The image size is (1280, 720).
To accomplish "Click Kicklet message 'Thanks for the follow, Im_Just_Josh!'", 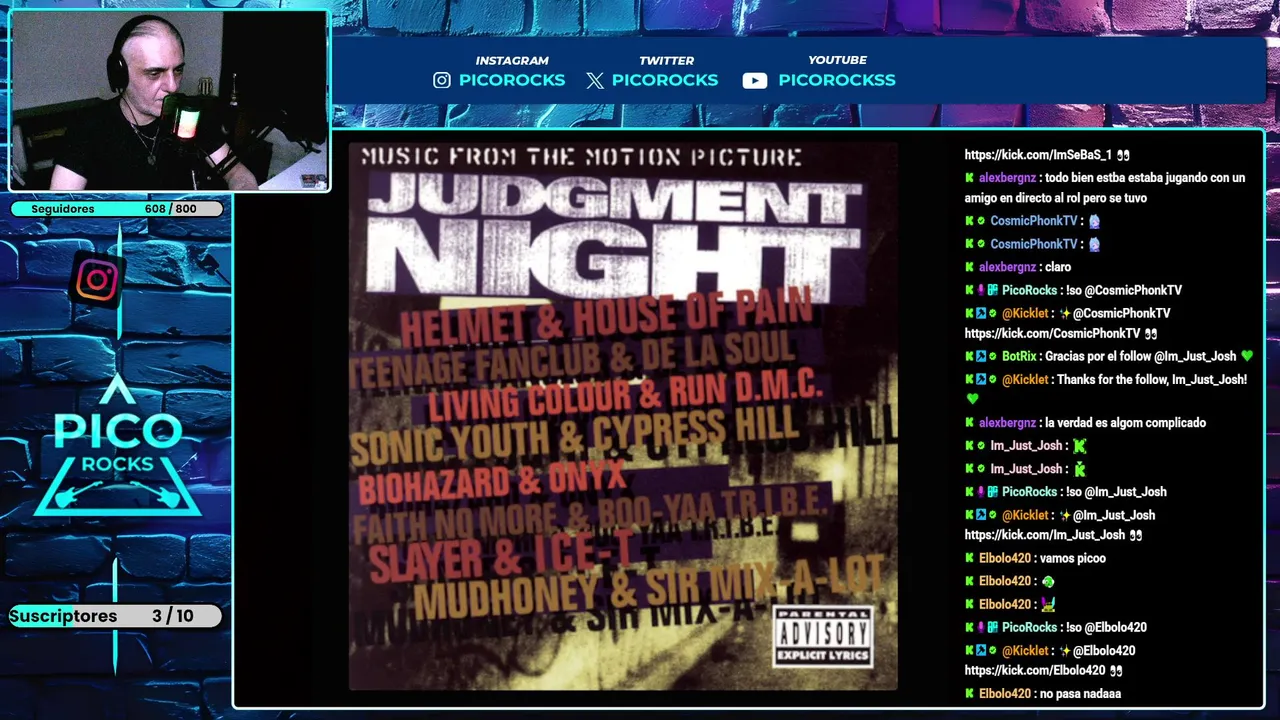I will [x=1106, y=389].
